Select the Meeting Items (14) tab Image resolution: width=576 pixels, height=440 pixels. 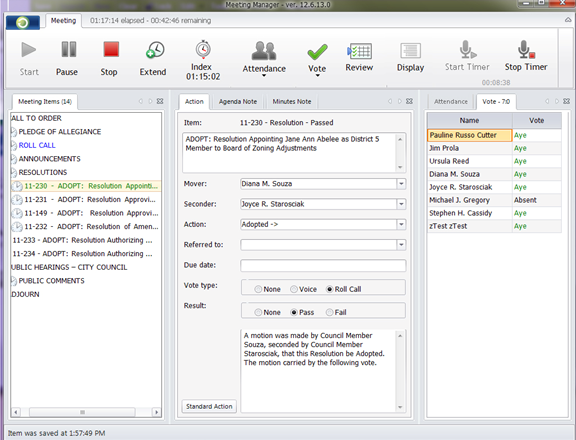pos(45,102)
